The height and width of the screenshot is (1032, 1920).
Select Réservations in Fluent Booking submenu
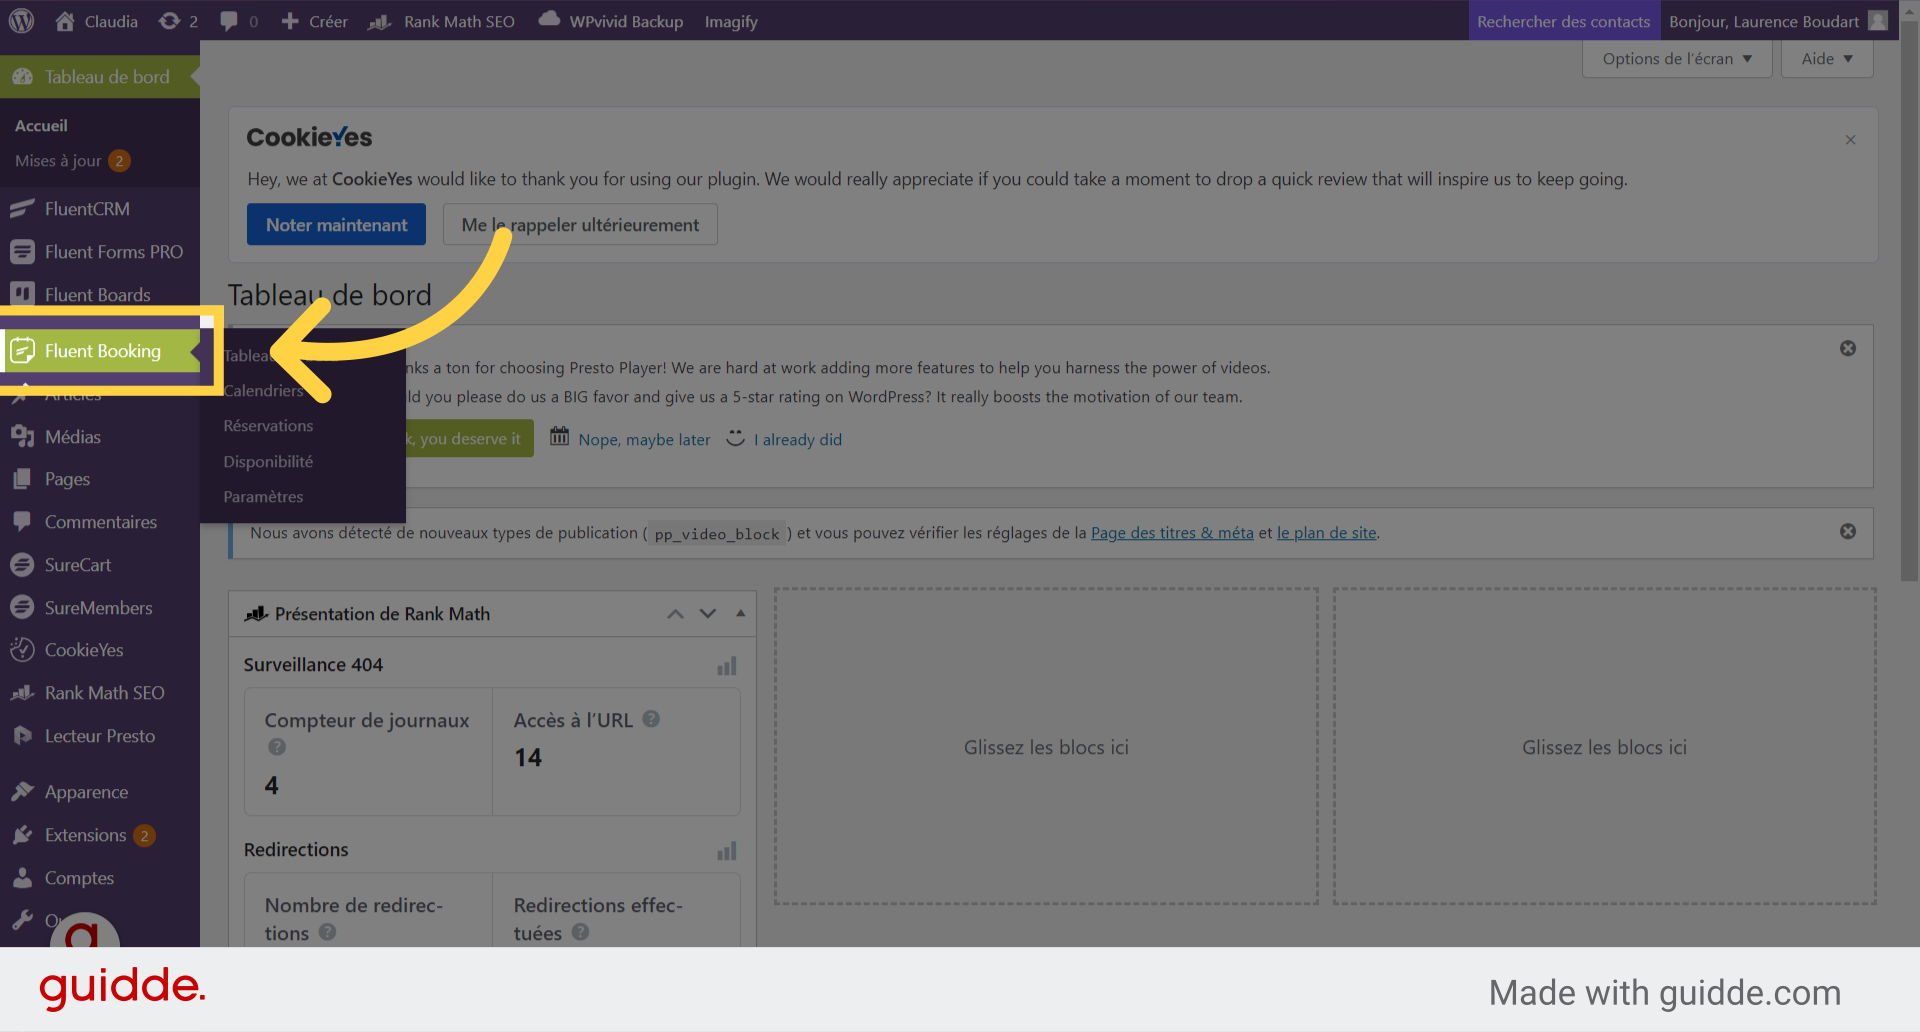pos(268,426)
